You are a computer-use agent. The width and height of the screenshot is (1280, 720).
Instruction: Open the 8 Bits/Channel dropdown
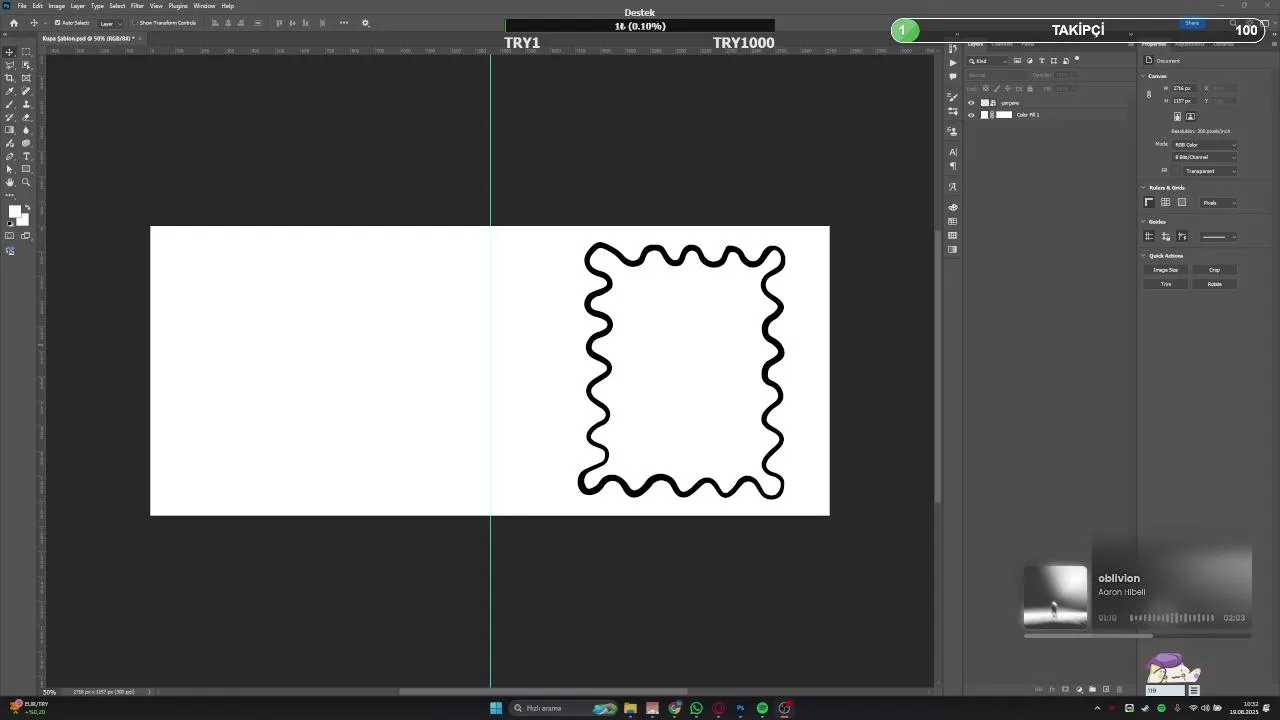click(x=1205, y=157)
